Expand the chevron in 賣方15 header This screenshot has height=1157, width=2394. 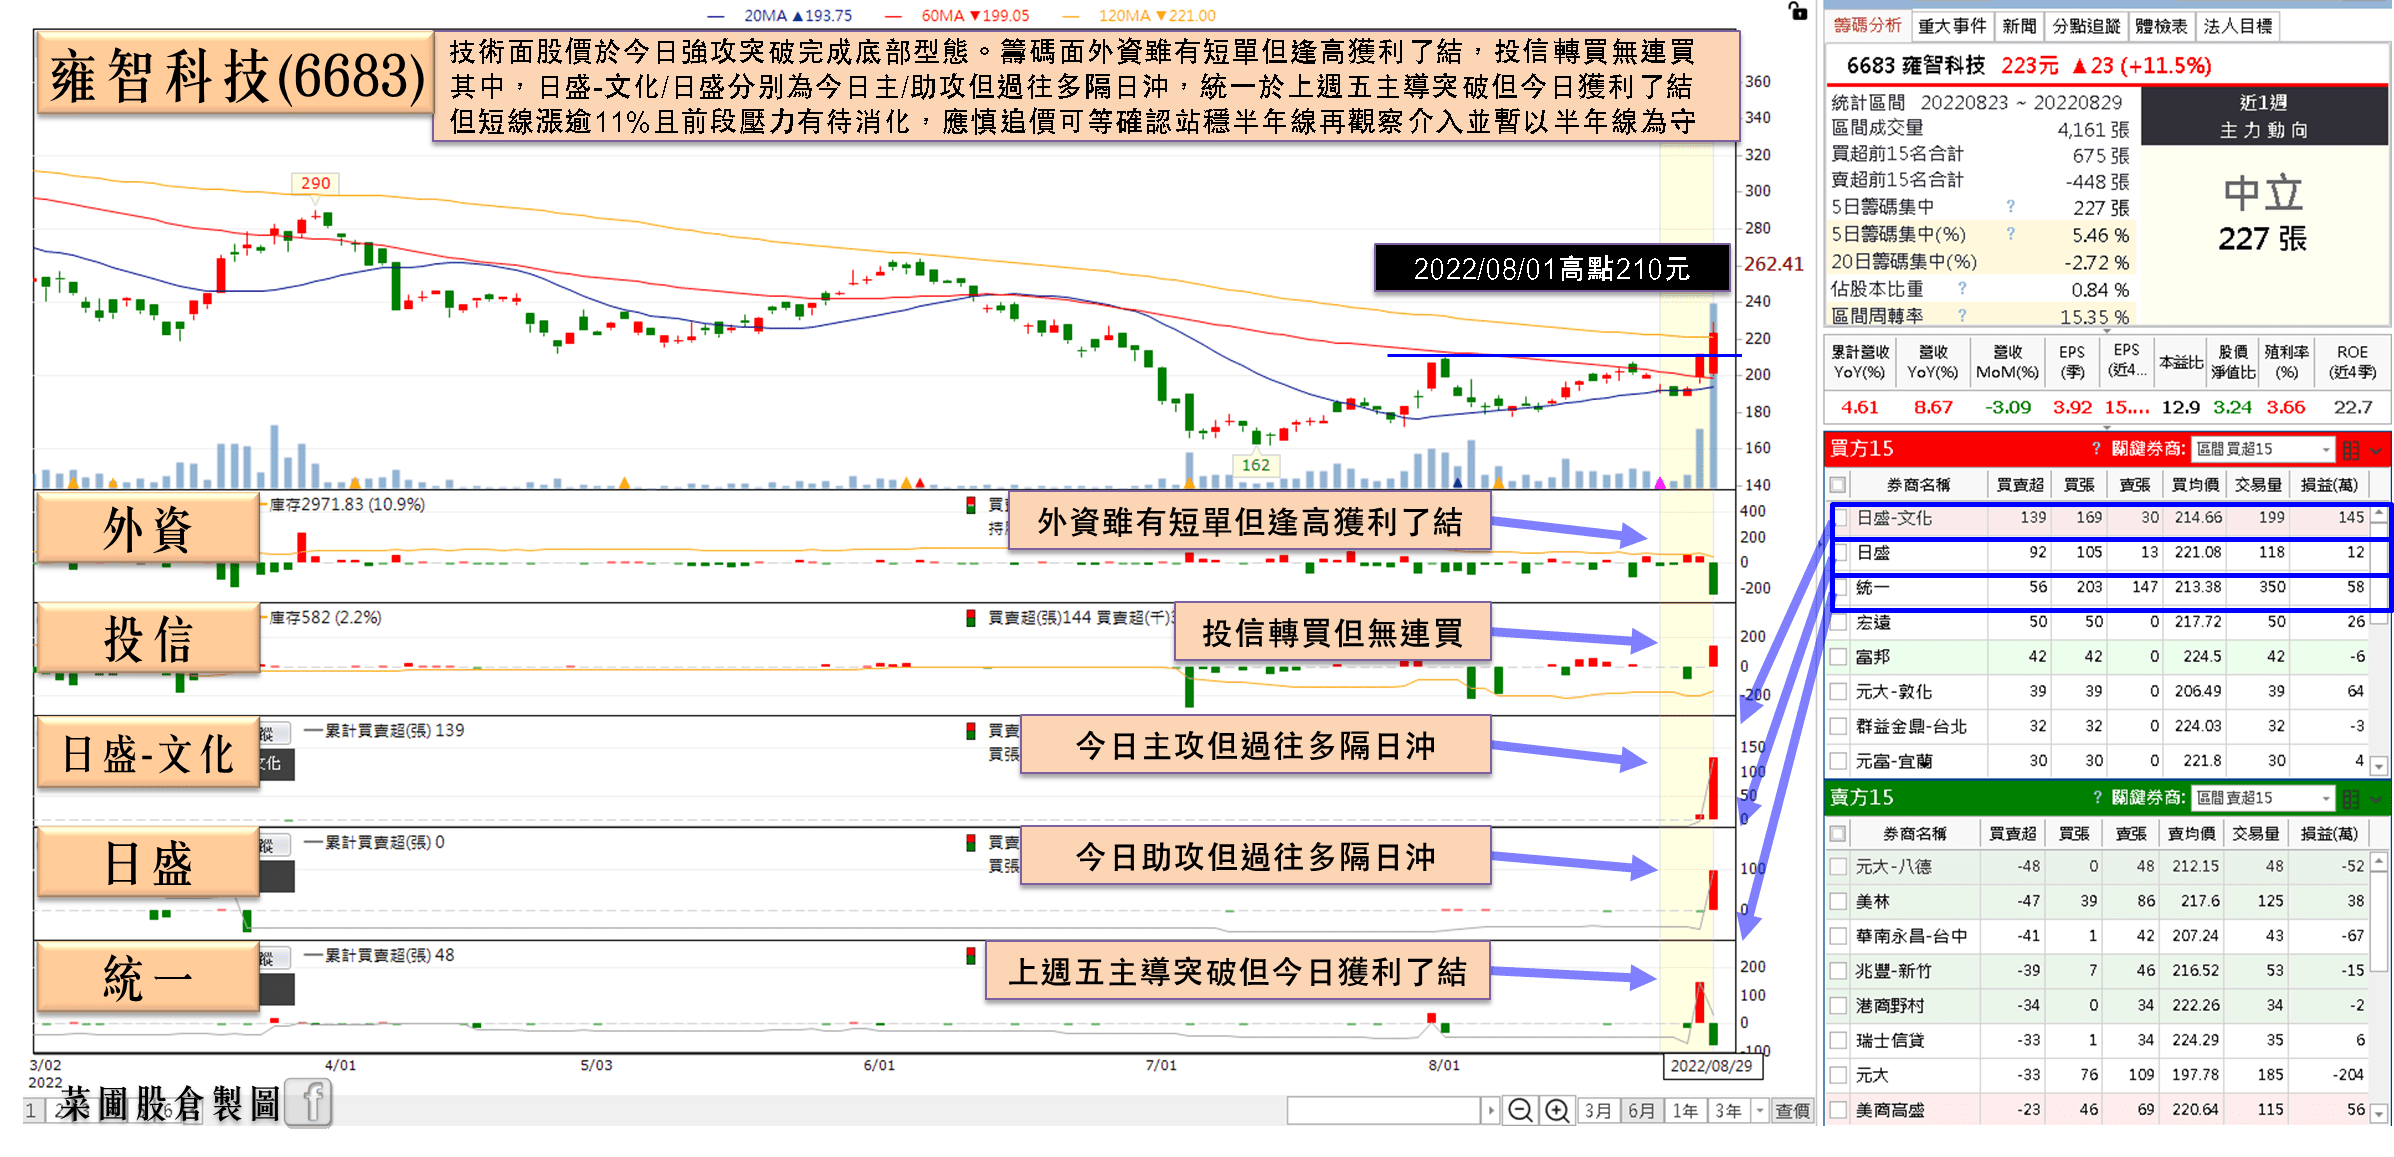(2376, 800)
